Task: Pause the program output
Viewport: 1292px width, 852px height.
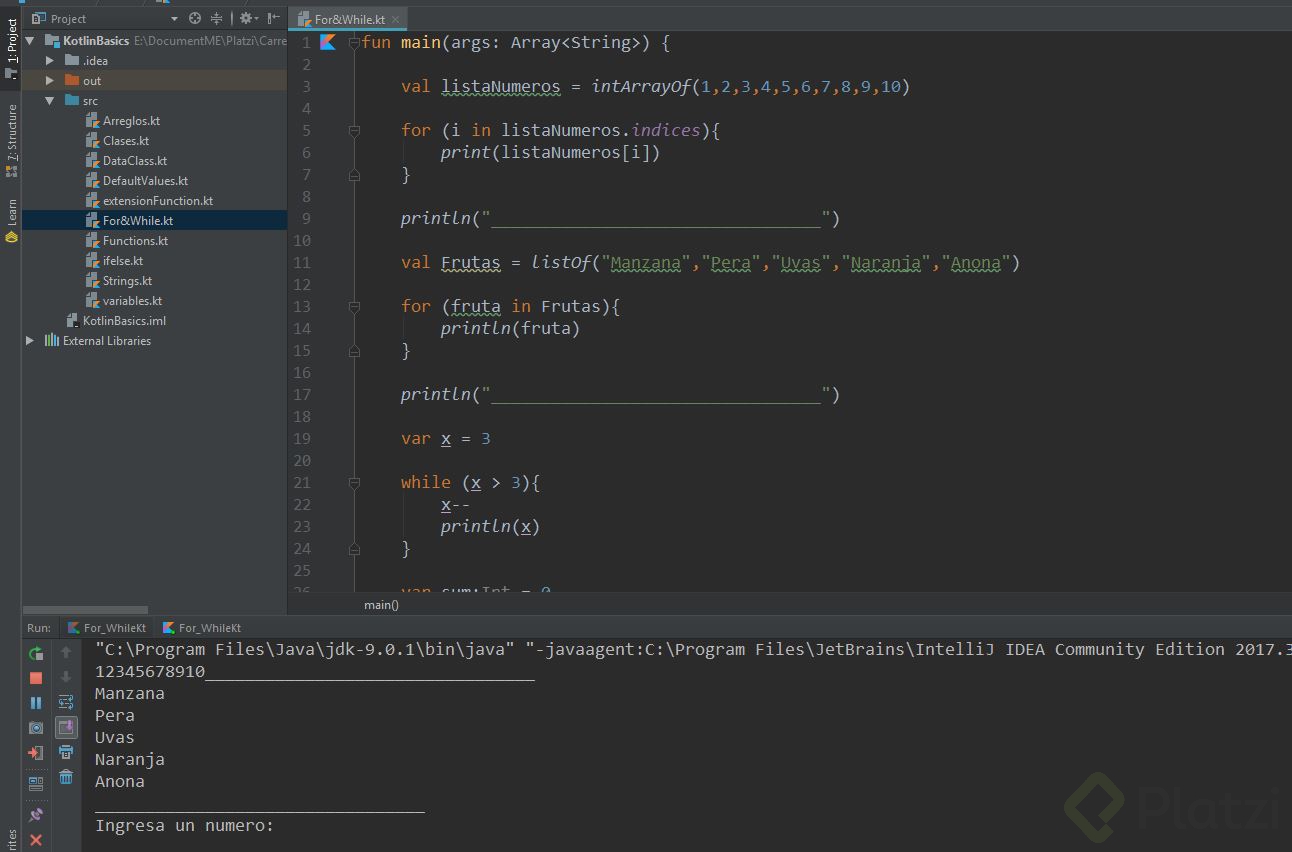Action: click(36, 703)
